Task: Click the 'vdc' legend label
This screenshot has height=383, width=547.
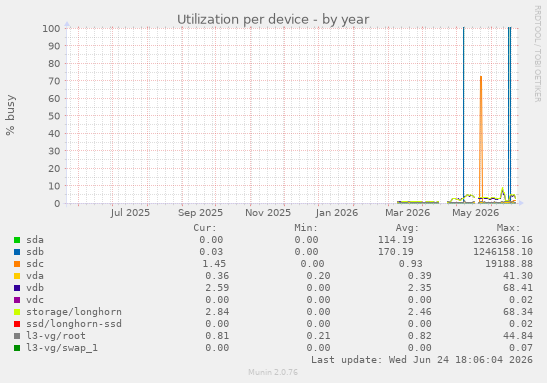Action: [35, 300]
